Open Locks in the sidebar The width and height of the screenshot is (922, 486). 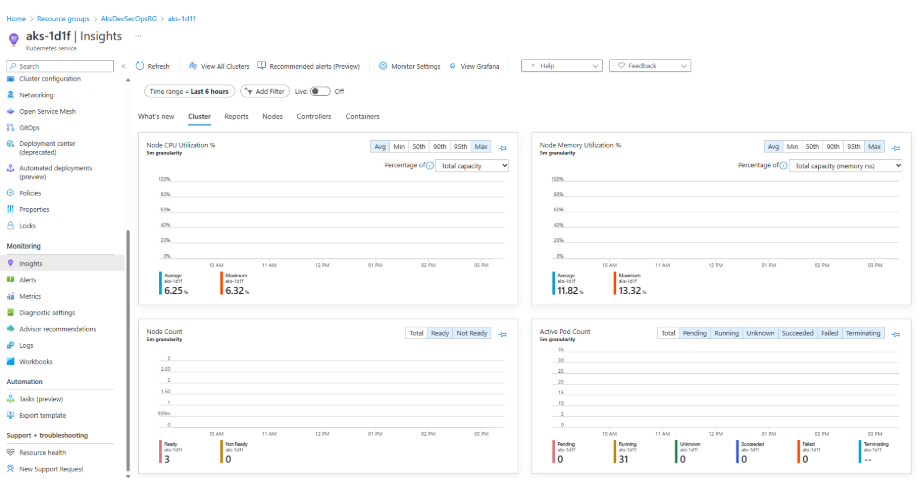[27, 226]
